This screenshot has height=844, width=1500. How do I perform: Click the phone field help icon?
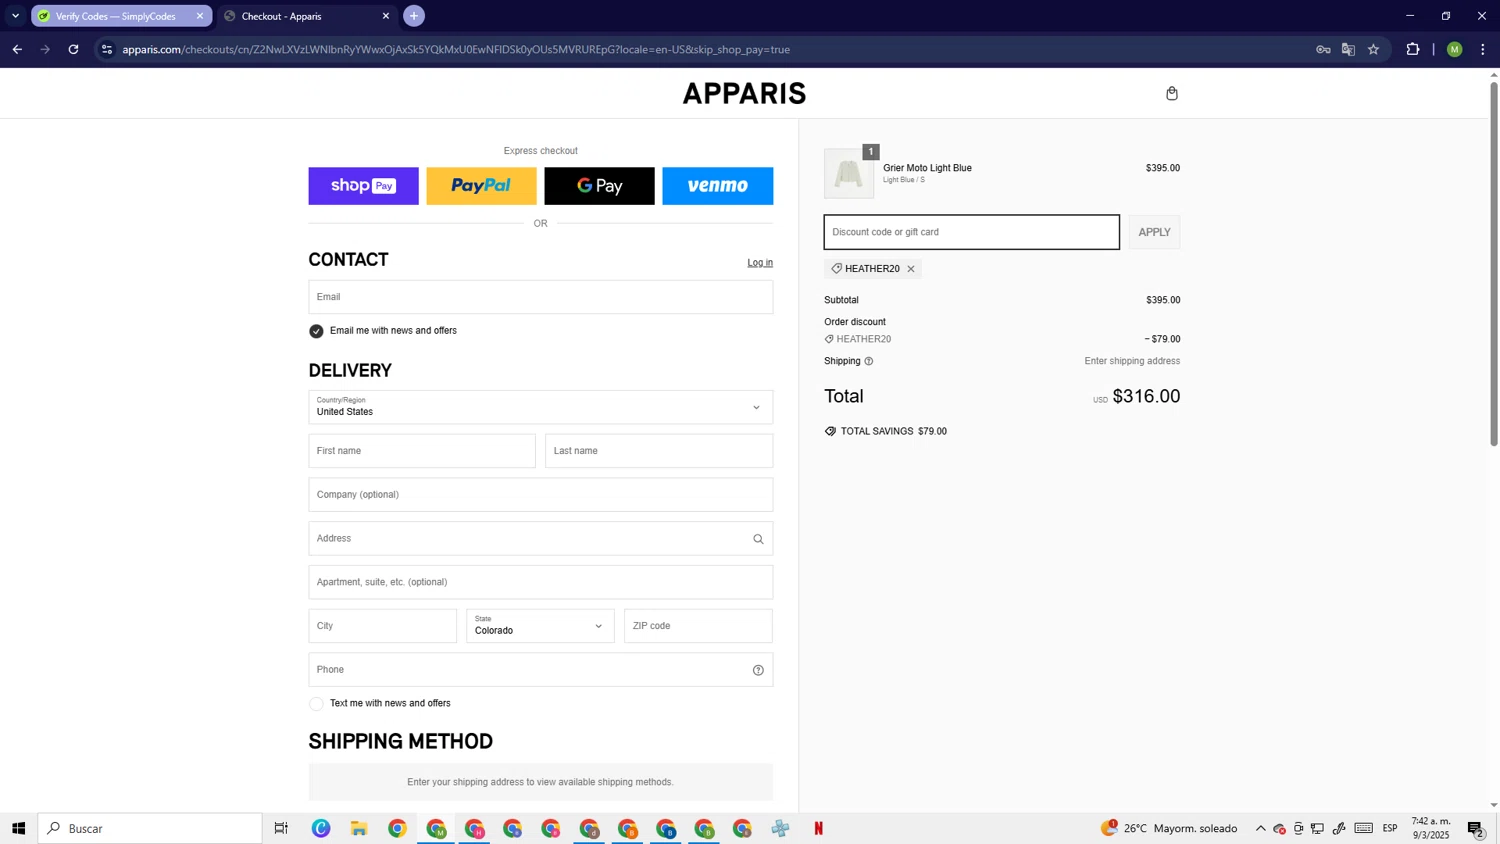coord(758,670)
